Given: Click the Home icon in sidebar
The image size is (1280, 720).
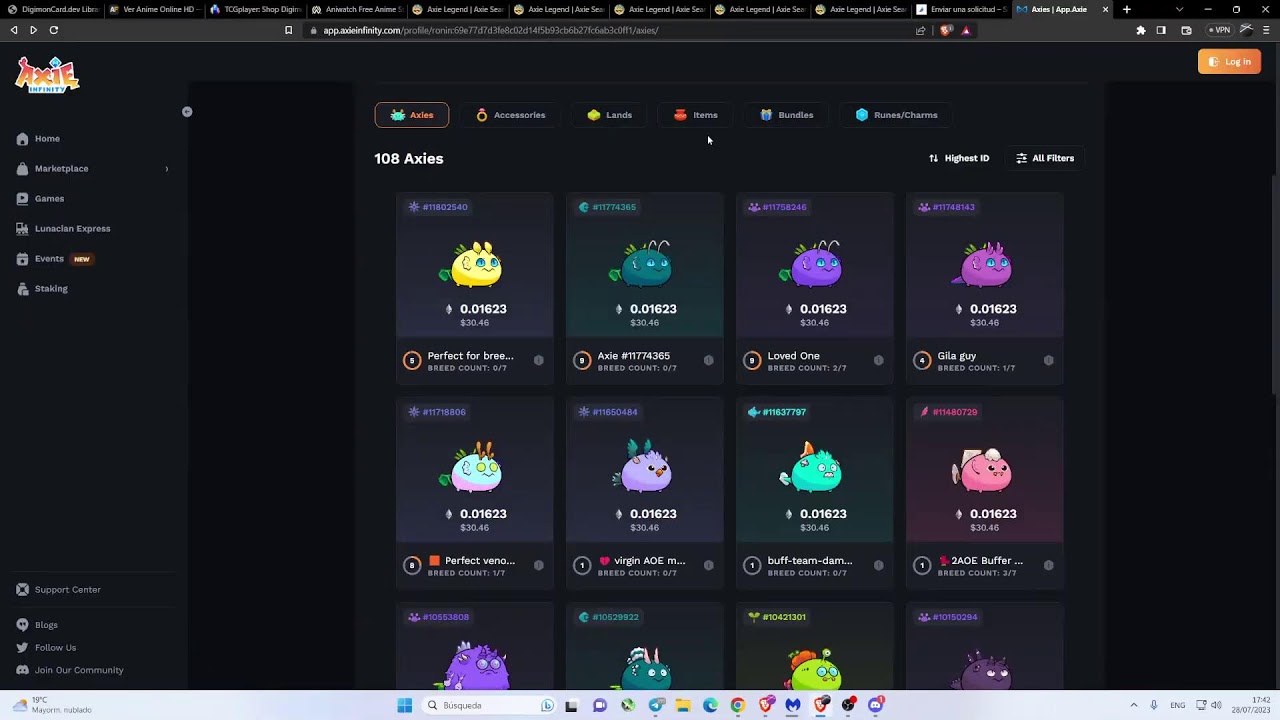Looking at the screenshot, I should [x=22, y=139].
